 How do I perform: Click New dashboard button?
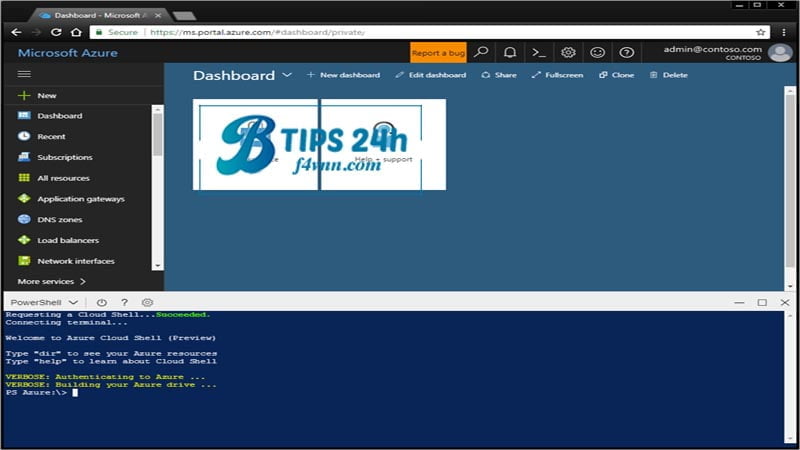(343, 75)
